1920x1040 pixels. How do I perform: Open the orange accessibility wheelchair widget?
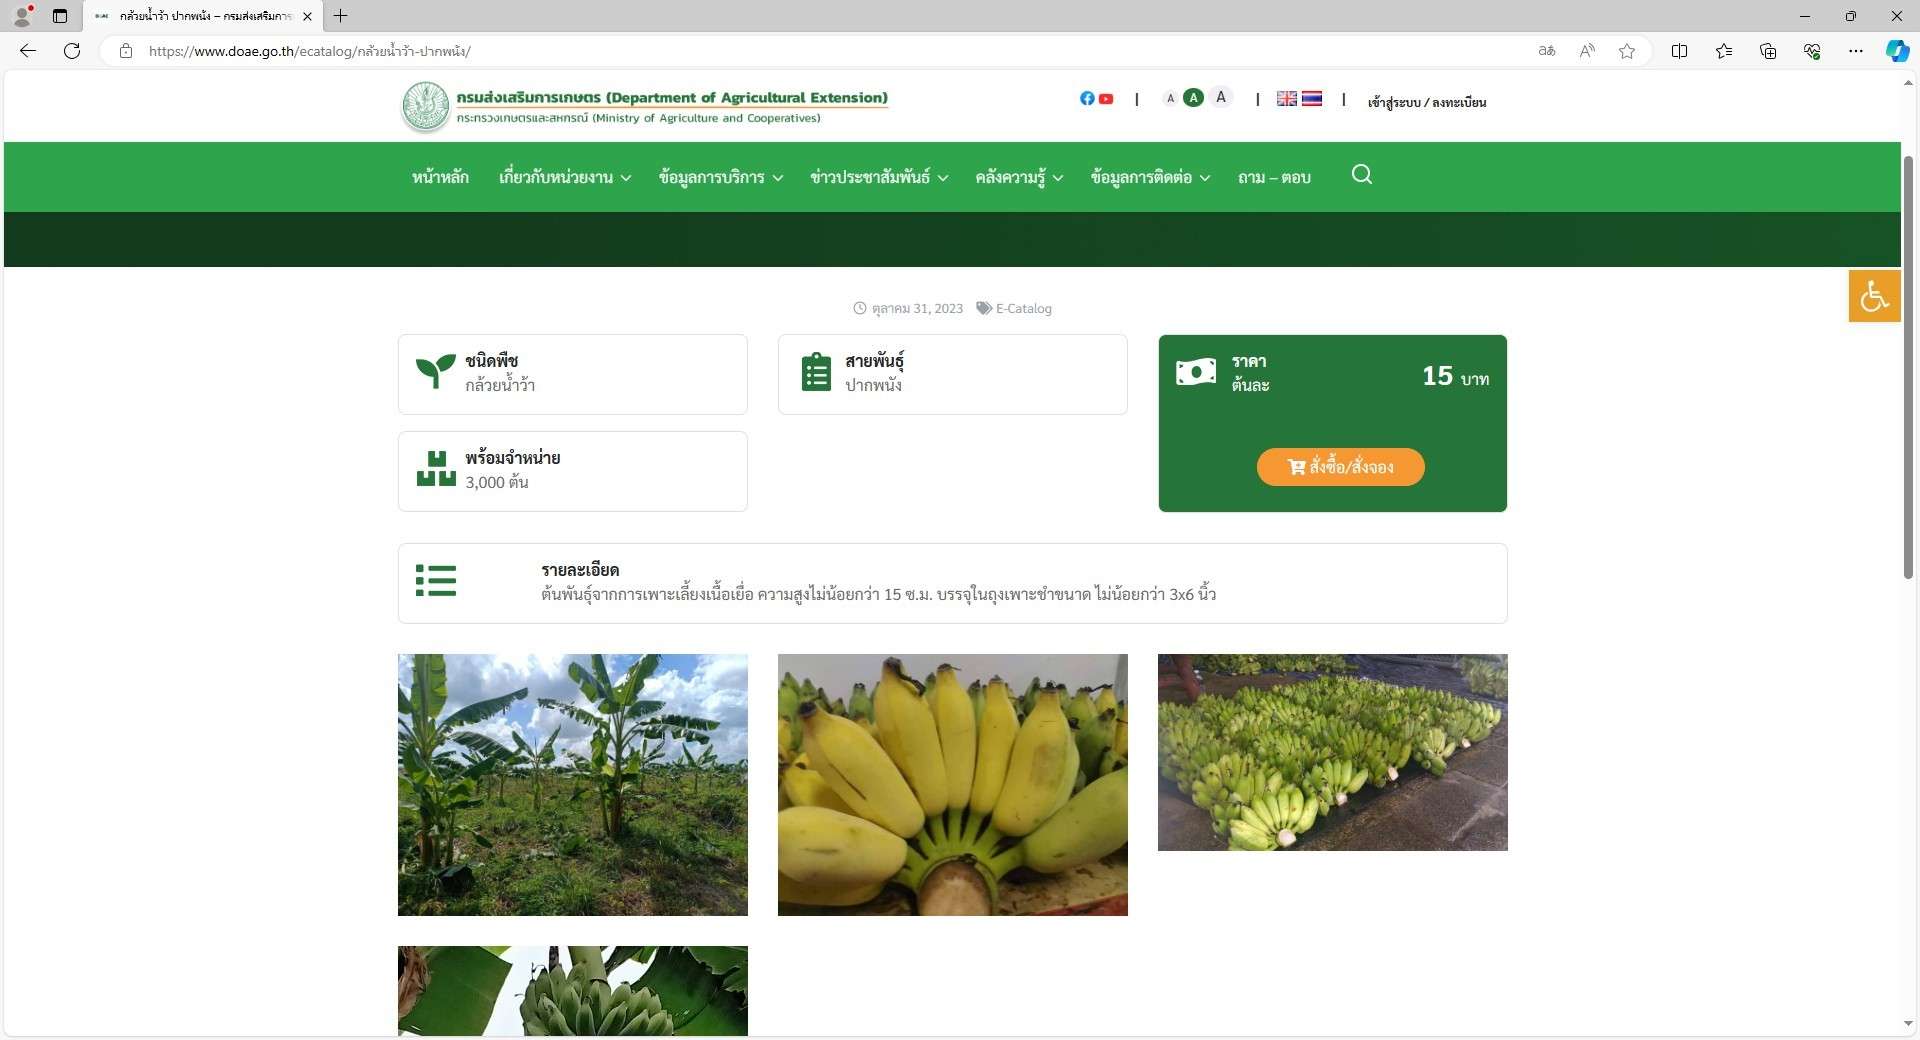click(x=1873, y=296)
